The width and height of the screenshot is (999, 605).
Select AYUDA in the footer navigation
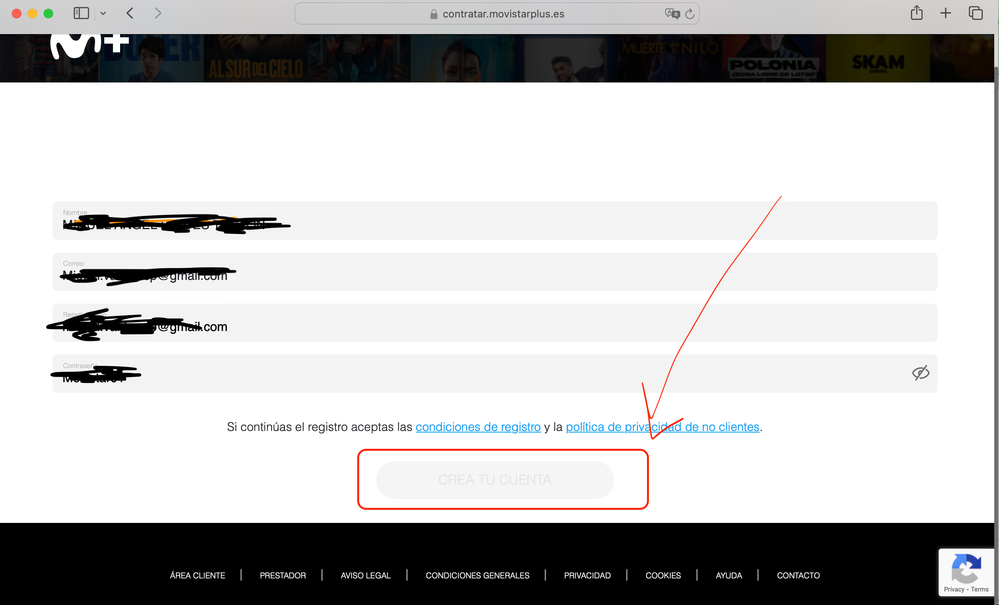pyautogui.click(x=728, y=575)
